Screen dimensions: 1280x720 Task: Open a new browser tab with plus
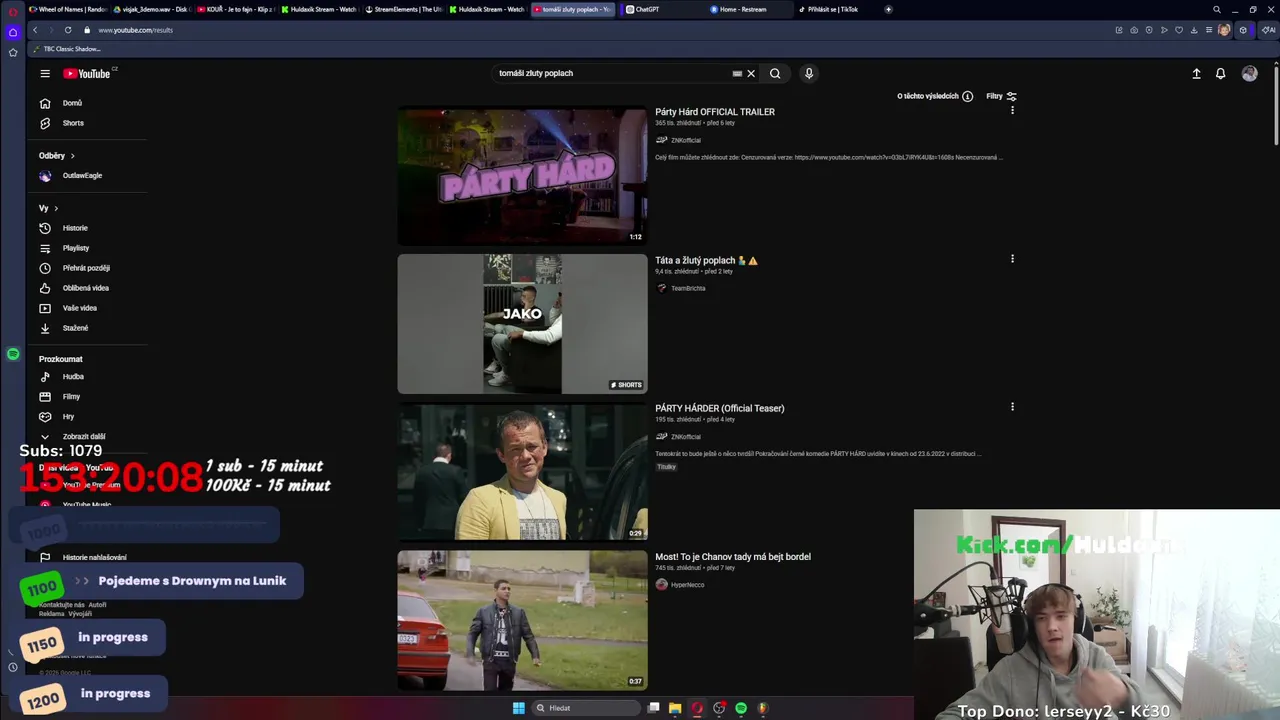click(888, 9)
